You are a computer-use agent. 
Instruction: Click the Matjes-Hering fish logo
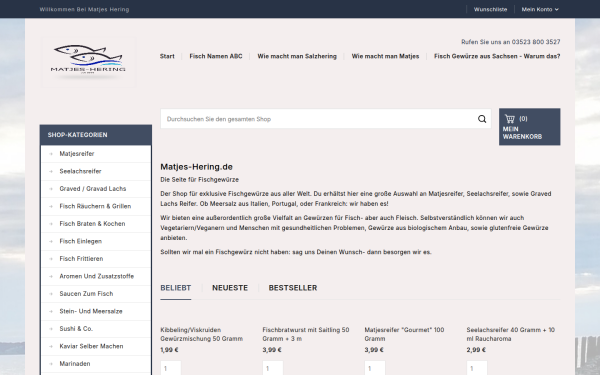tap(88, 62)
